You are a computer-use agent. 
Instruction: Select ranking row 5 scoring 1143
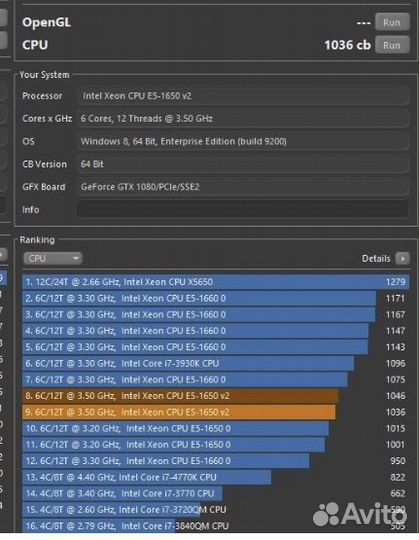[216, 347]
